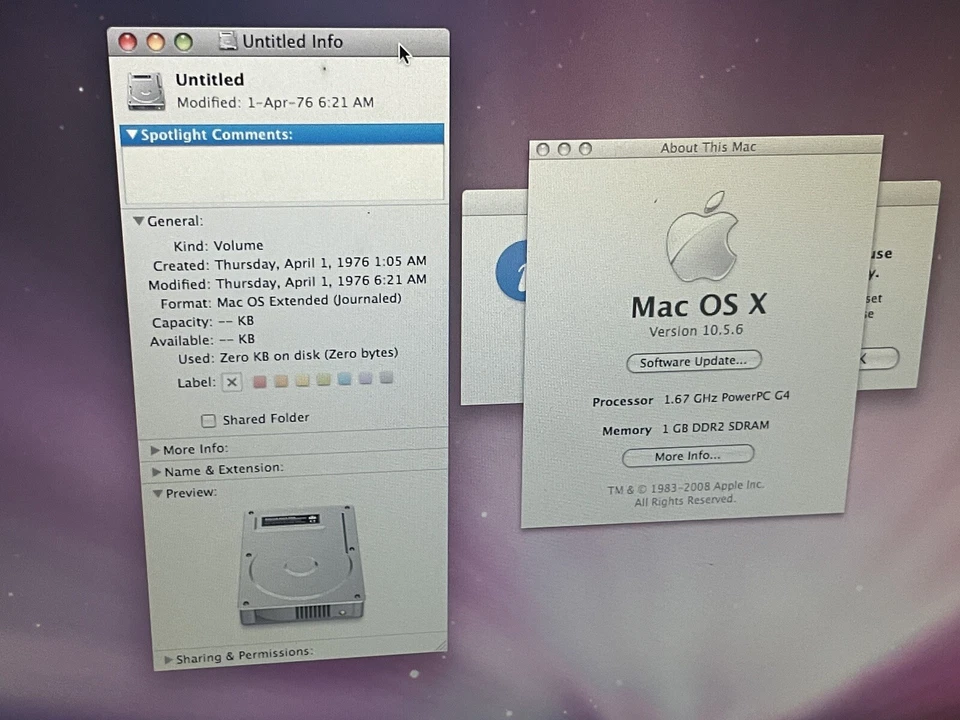This screenshot has height=720, width=960.
Task: Select the red label color
Action: [x=260, y=380]
